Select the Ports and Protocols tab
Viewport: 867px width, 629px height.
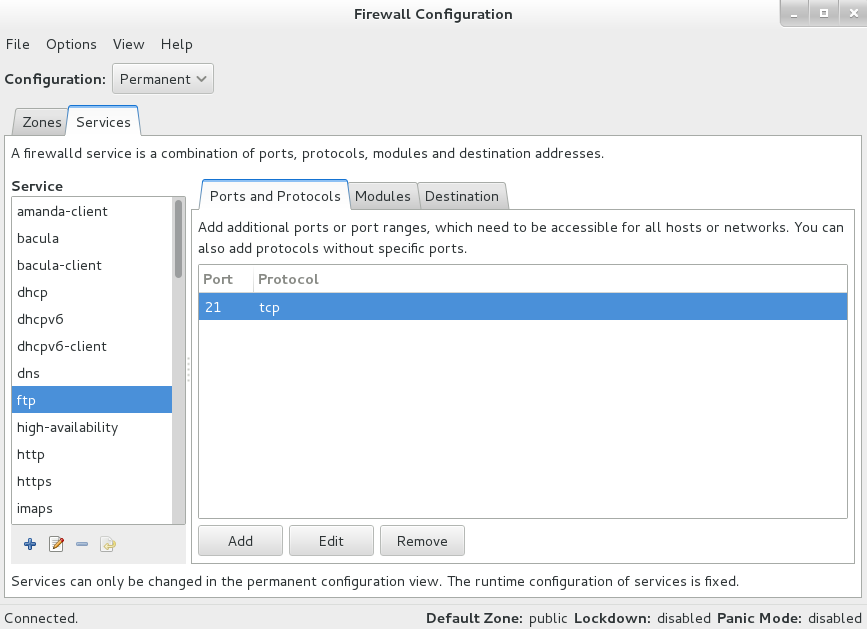point(273,196)
